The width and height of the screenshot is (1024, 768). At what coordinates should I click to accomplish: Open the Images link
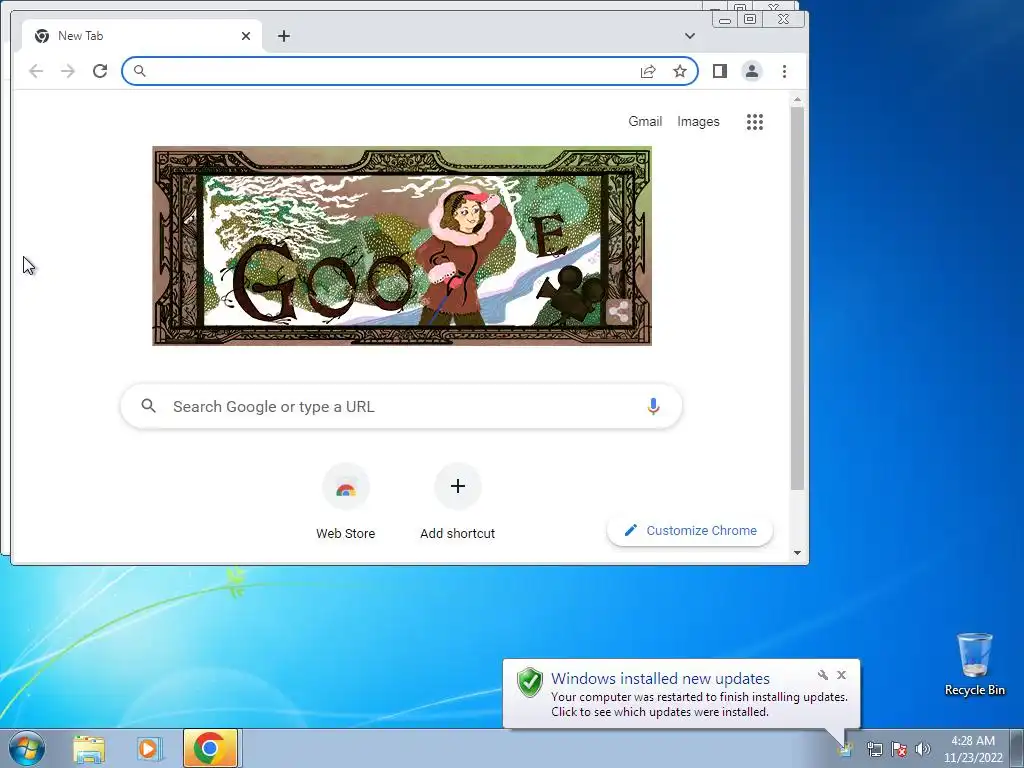click(x=698, y=121)
